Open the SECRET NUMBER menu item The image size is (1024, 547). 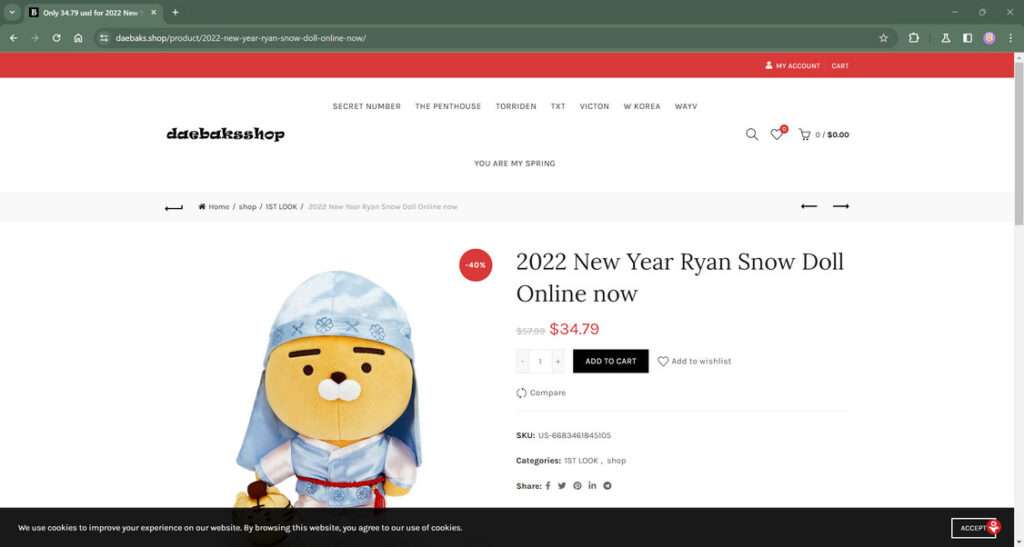click(366, 106)
